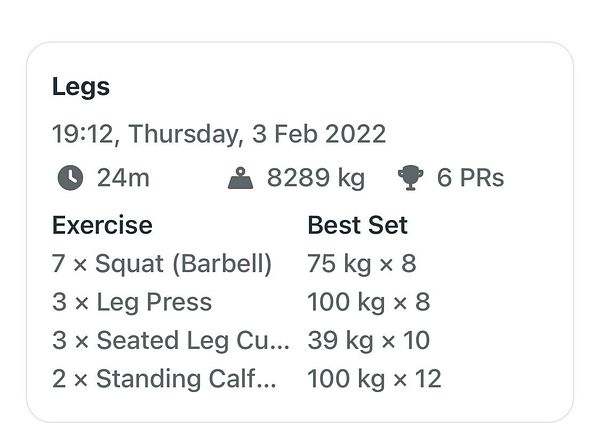This screenshot has width=600, height=435.
Task: Click the 100 kg × 8 best set
Action: [368, 302]
